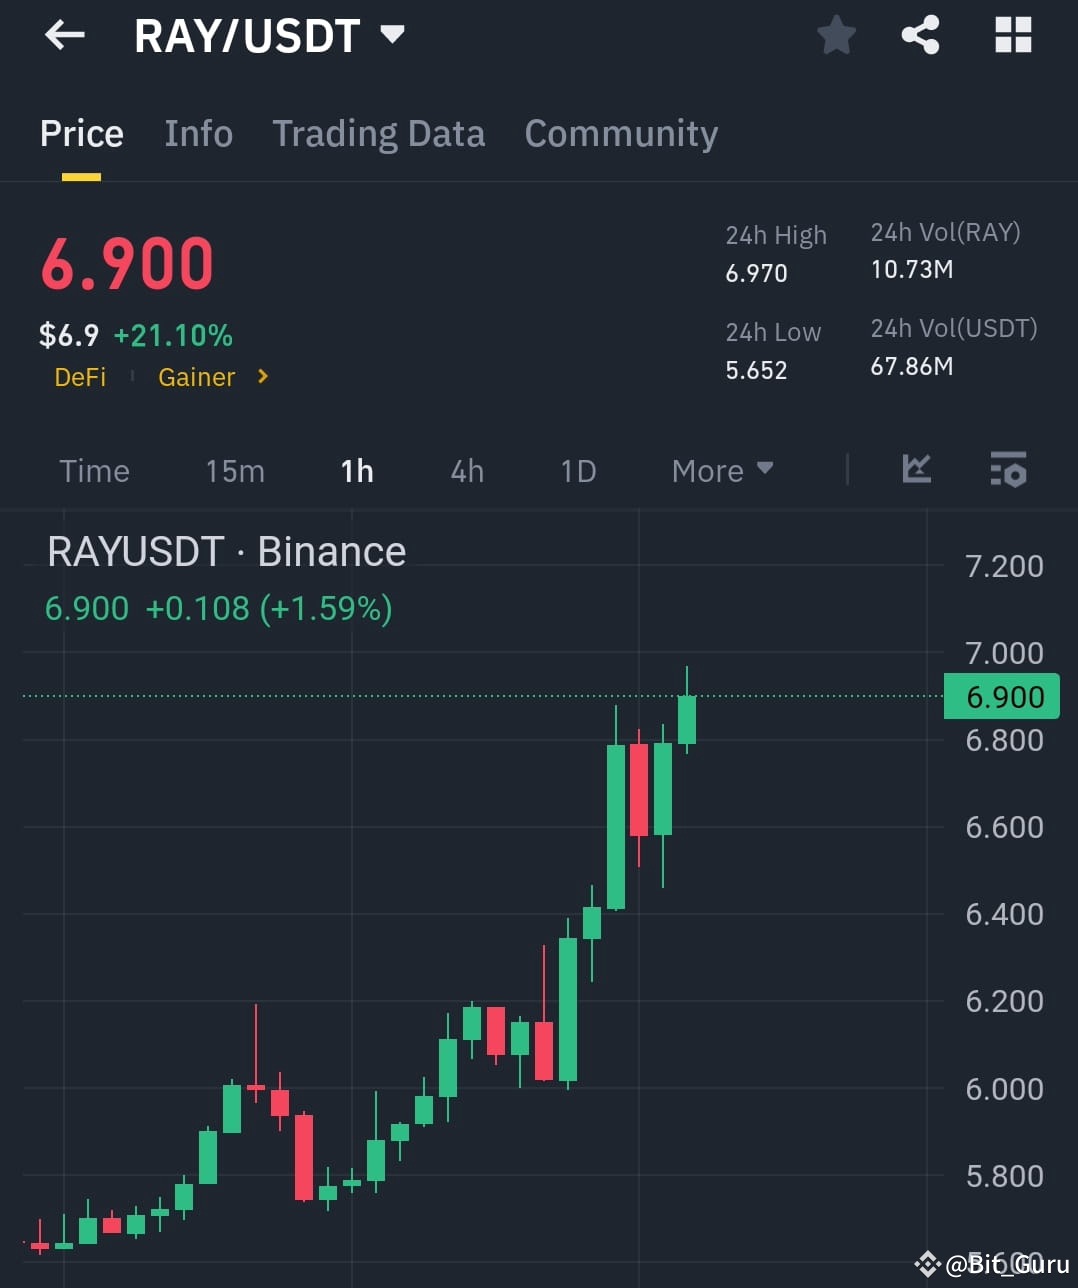Star RAY/USDT as a favorite
This screenshot has height=1288, width=1078.
[836, 35]
